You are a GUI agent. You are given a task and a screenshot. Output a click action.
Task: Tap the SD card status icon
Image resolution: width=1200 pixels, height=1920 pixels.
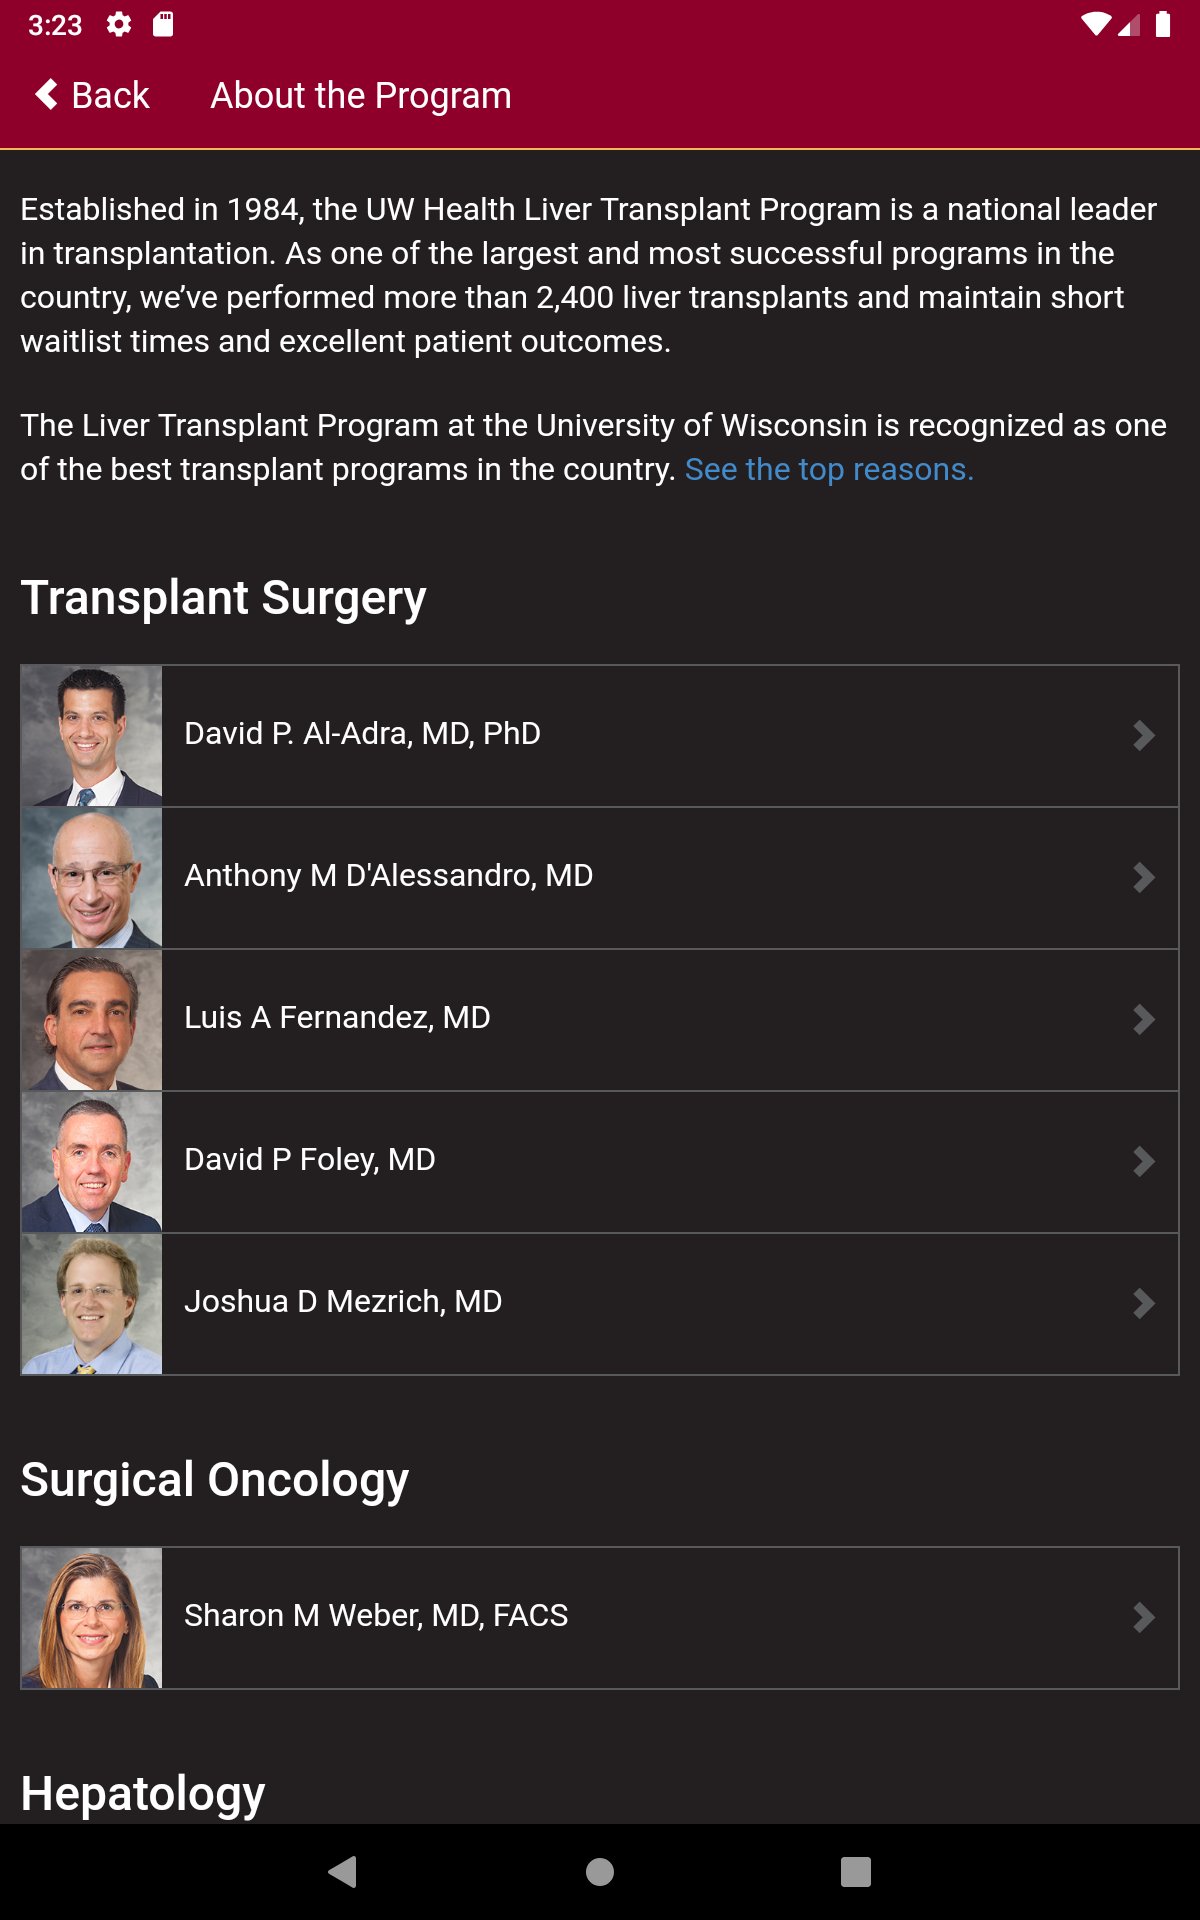pos(163,25)
